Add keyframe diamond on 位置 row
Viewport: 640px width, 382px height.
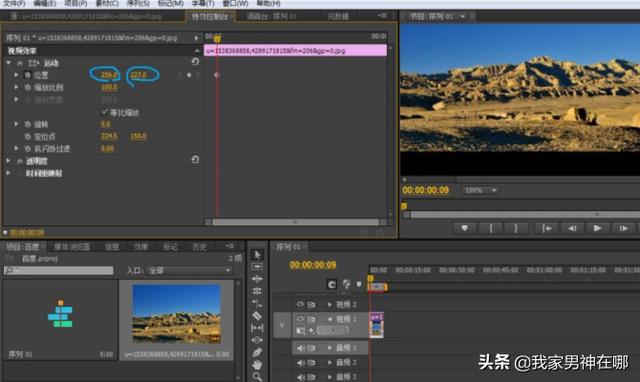tap(189, 75)
